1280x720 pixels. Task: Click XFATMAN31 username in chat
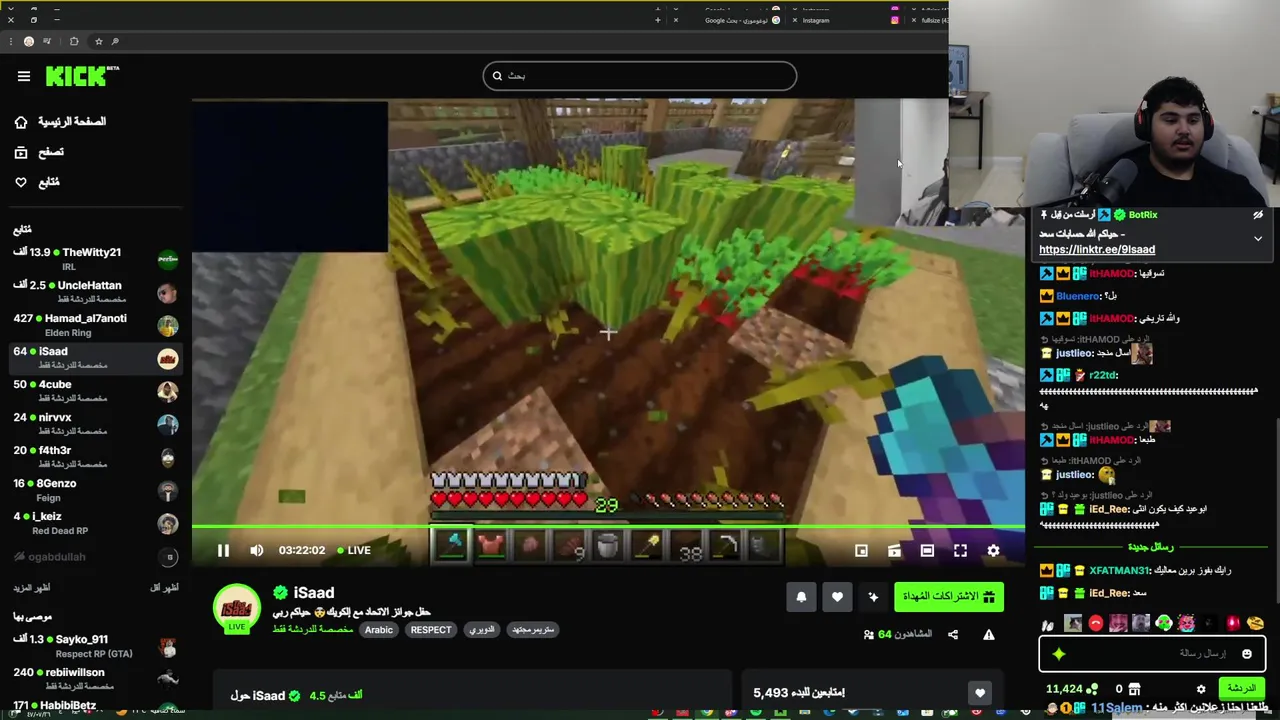1119,571
